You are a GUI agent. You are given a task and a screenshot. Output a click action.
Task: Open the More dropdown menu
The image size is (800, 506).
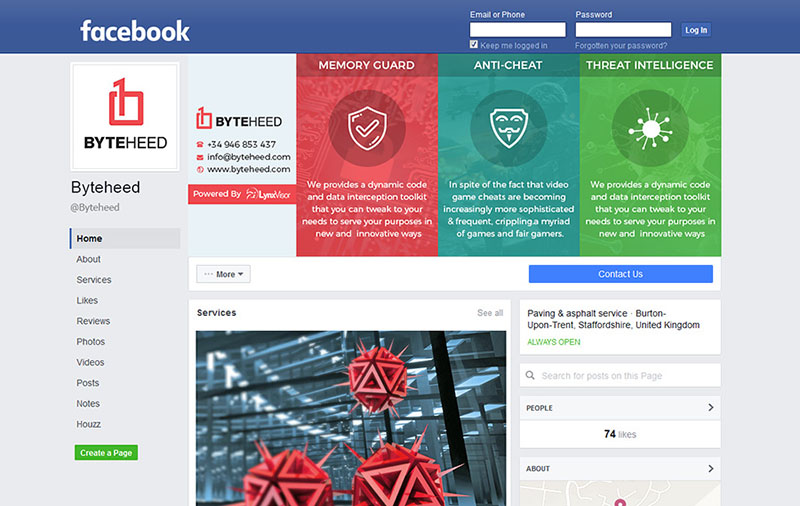(x=223, y=274)
